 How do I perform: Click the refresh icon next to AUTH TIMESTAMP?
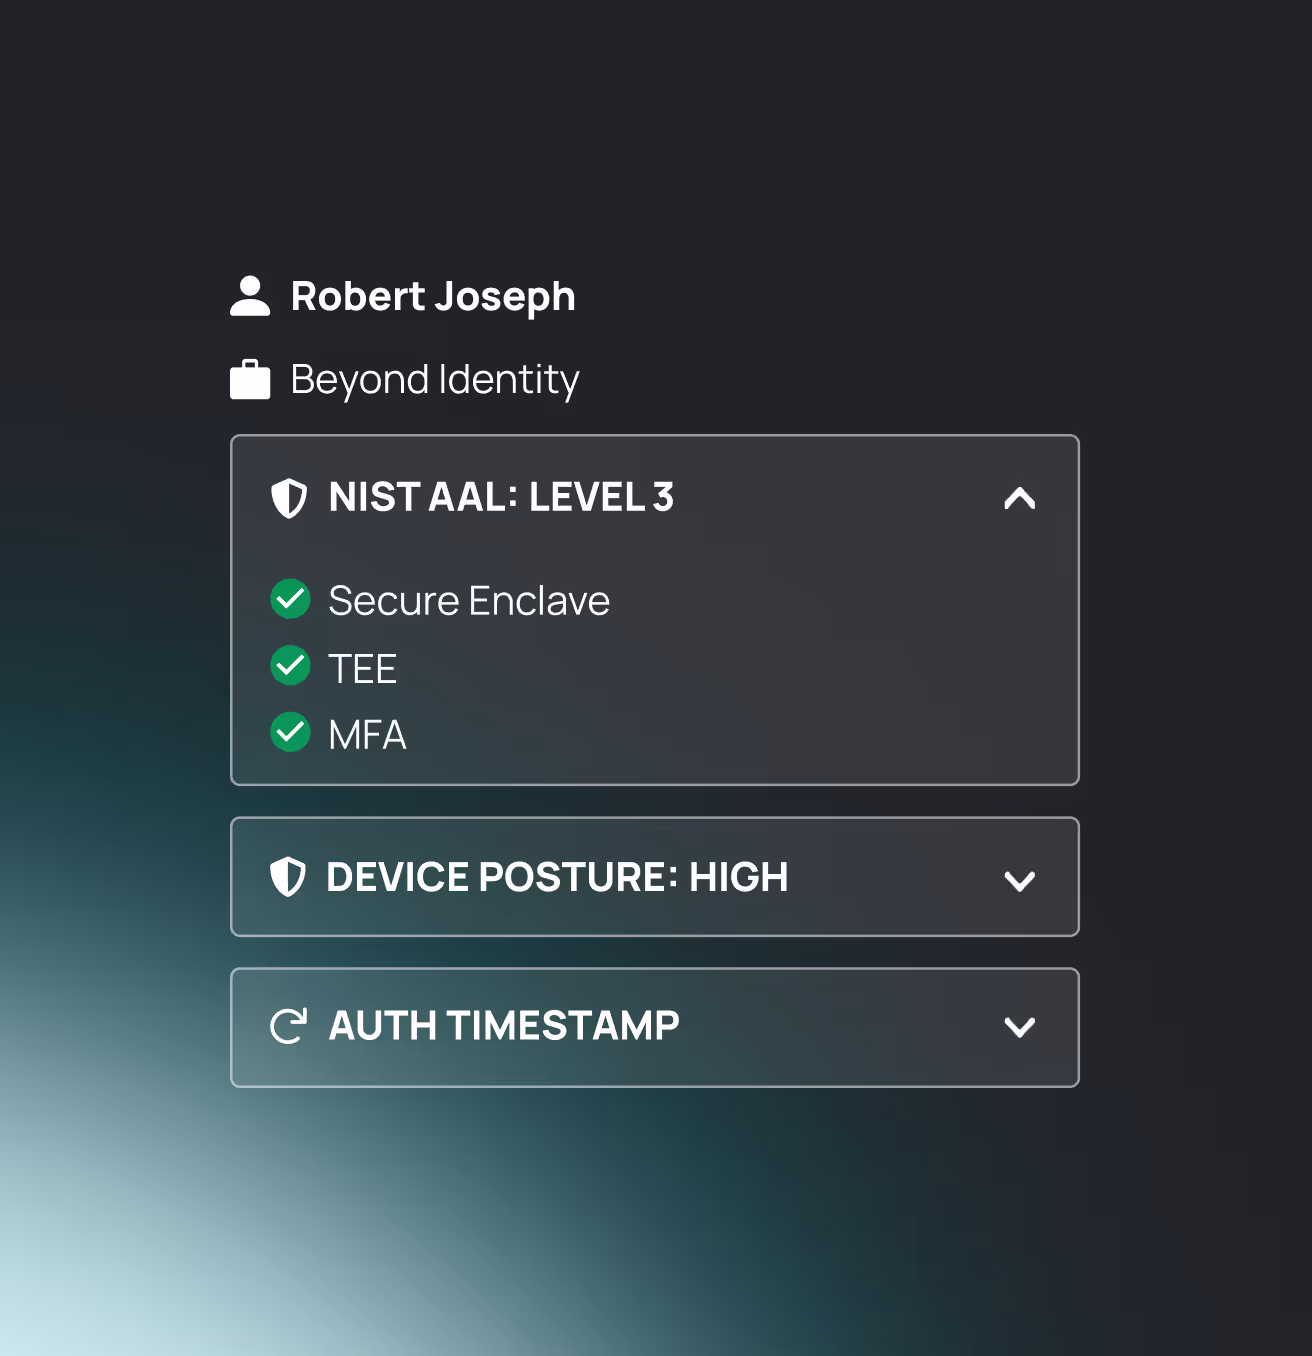click(x=289, y=1026)
